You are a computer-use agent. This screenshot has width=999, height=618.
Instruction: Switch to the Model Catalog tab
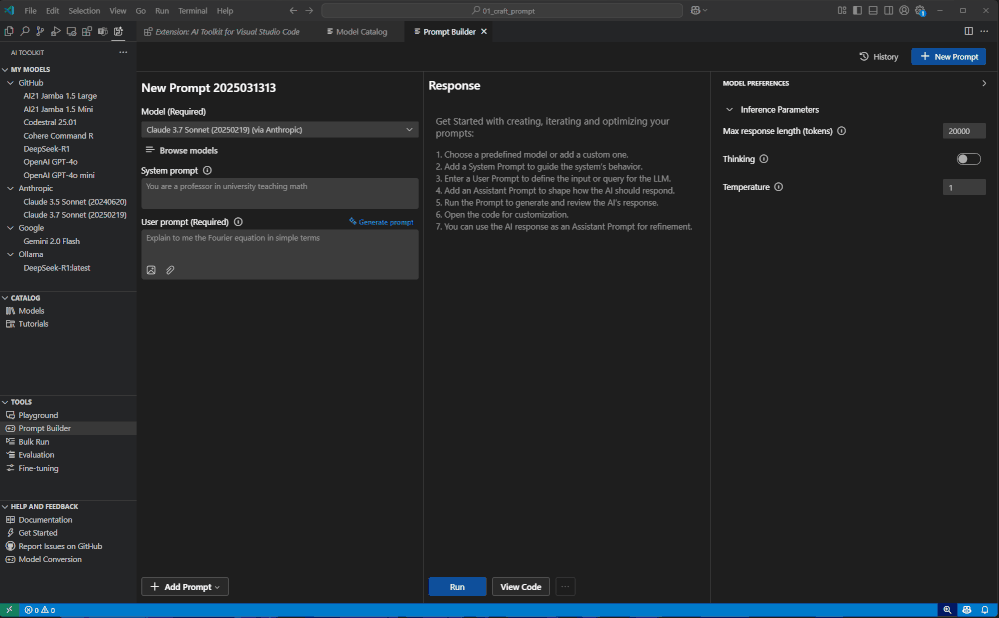pyautogui.click(x=356, y=31)
